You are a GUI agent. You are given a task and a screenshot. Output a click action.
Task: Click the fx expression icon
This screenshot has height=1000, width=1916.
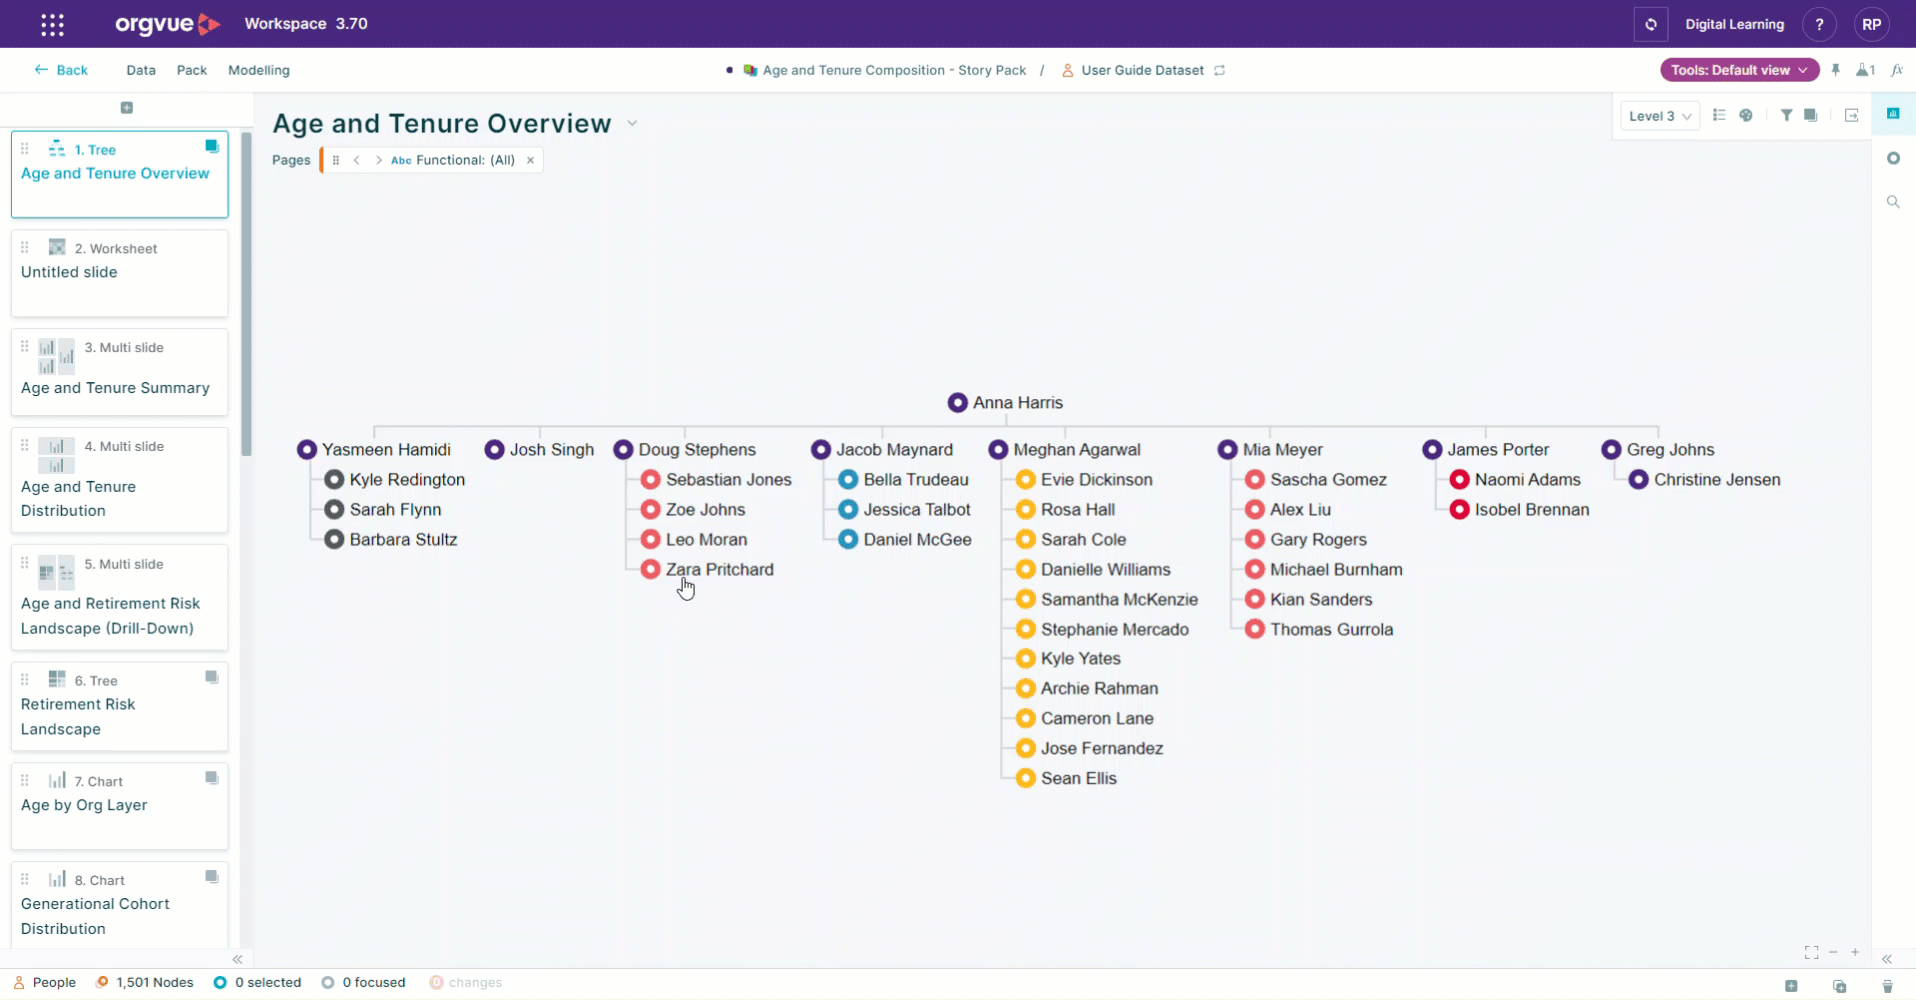point(1897,70)
